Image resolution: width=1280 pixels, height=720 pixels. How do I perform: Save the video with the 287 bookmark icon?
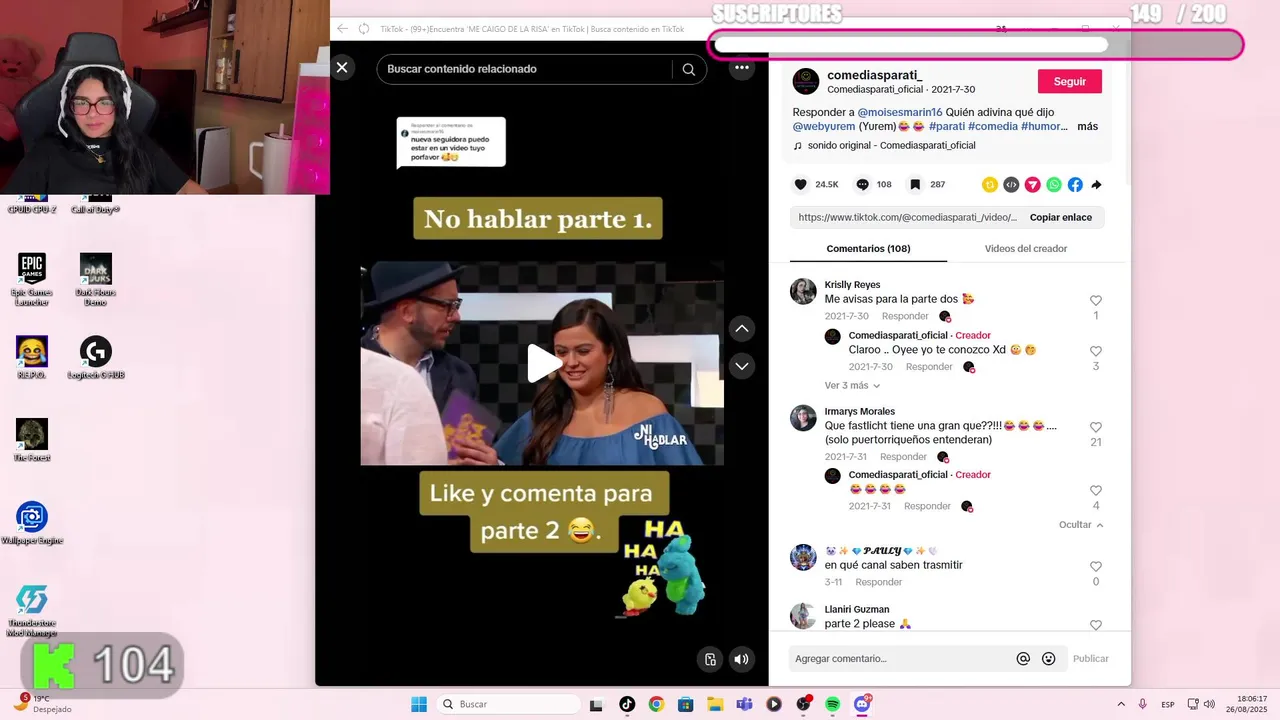click(914, 185)
